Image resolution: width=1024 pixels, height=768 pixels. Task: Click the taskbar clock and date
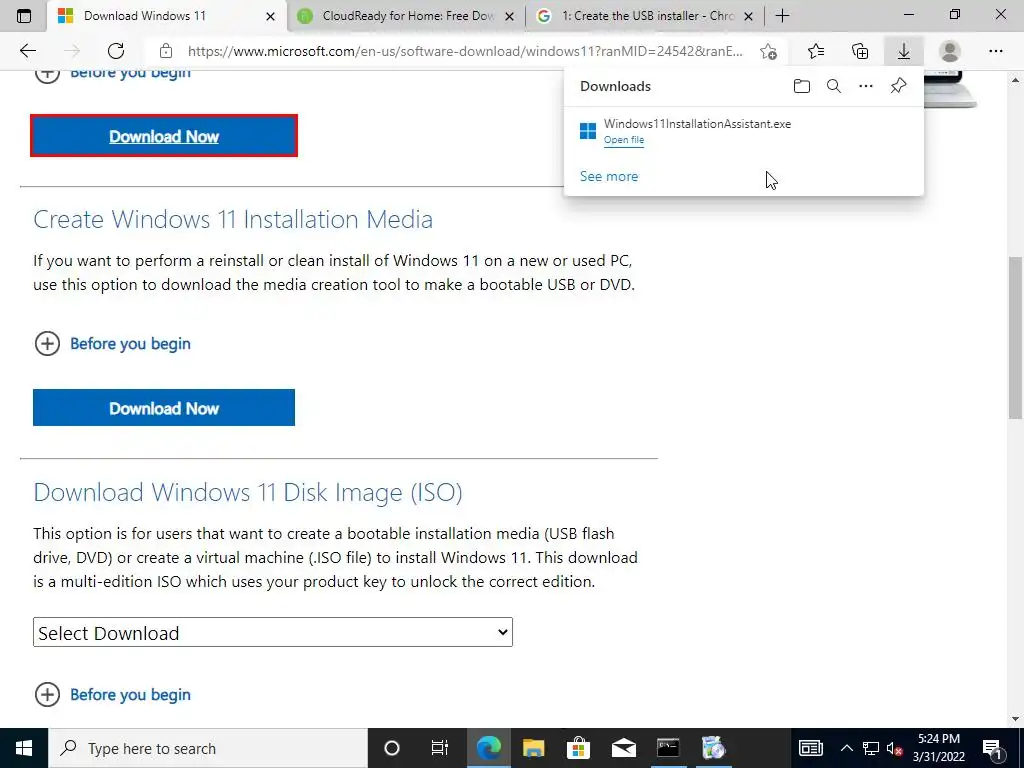[938, 748]
